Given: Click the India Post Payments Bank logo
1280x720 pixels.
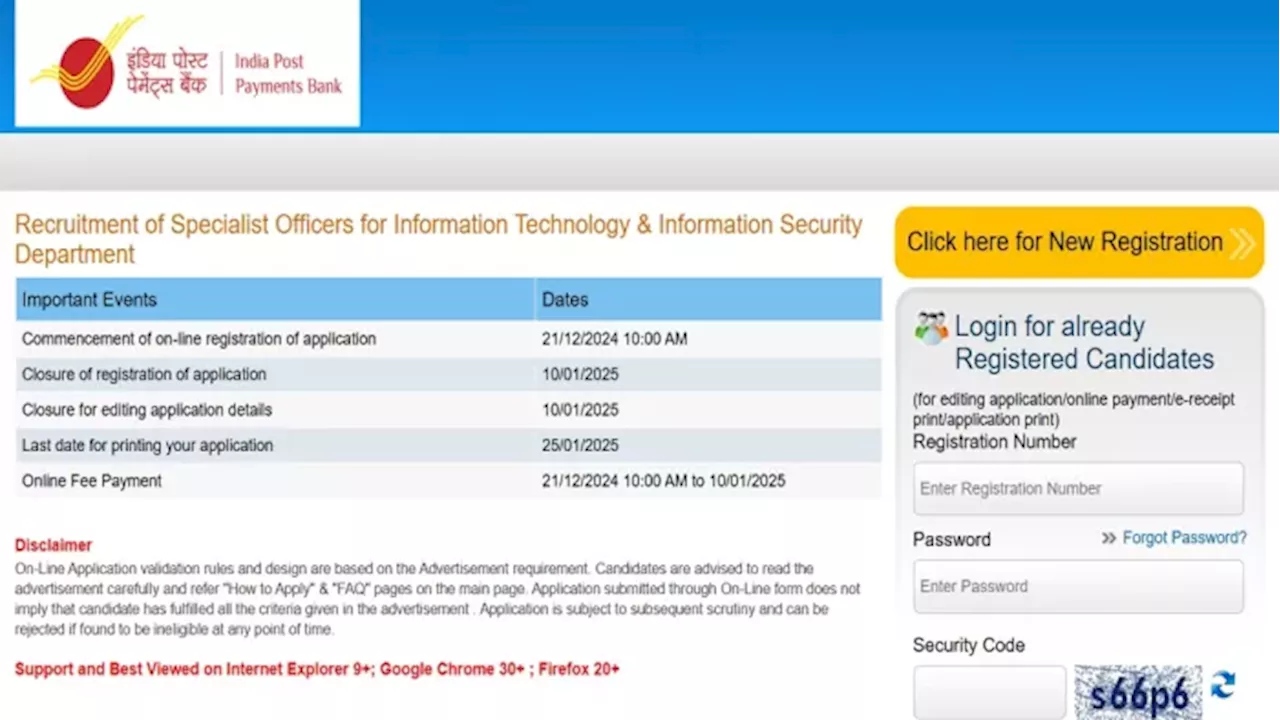Looking at the screenshot, I should click(x=187, y=62).
